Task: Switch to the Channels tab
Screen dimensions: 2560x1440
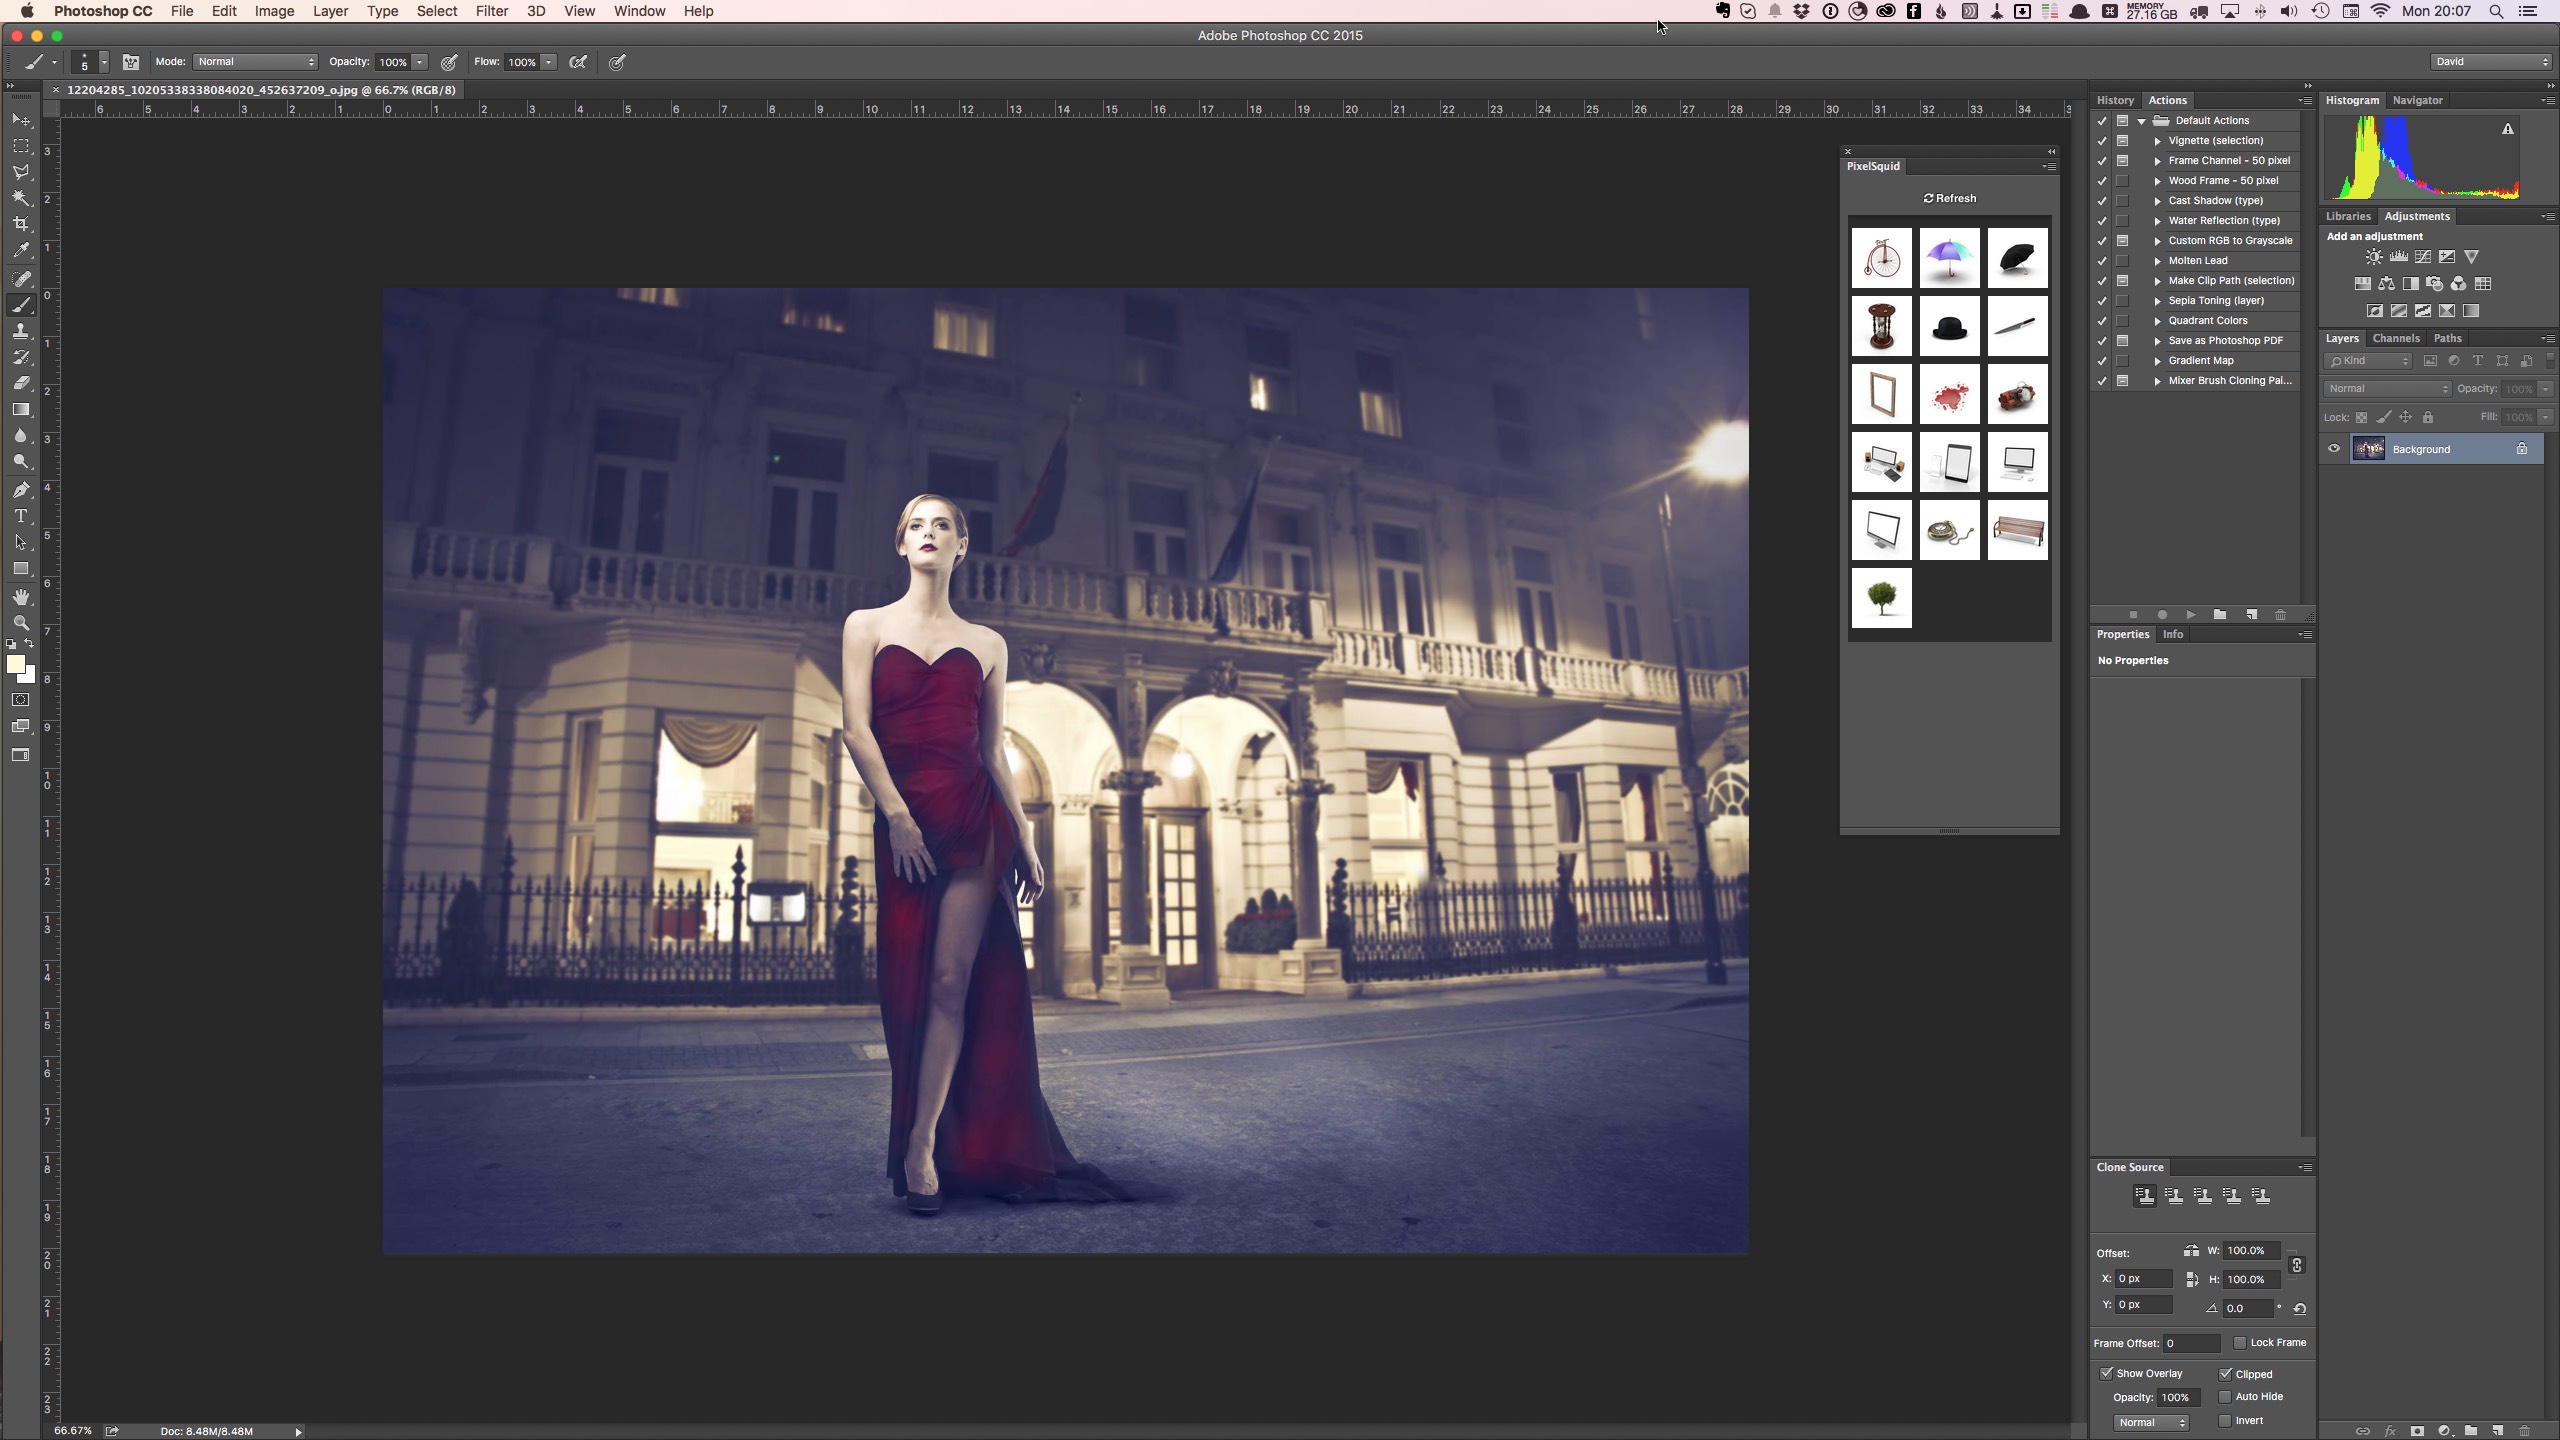Action: tap(2397, 338)
